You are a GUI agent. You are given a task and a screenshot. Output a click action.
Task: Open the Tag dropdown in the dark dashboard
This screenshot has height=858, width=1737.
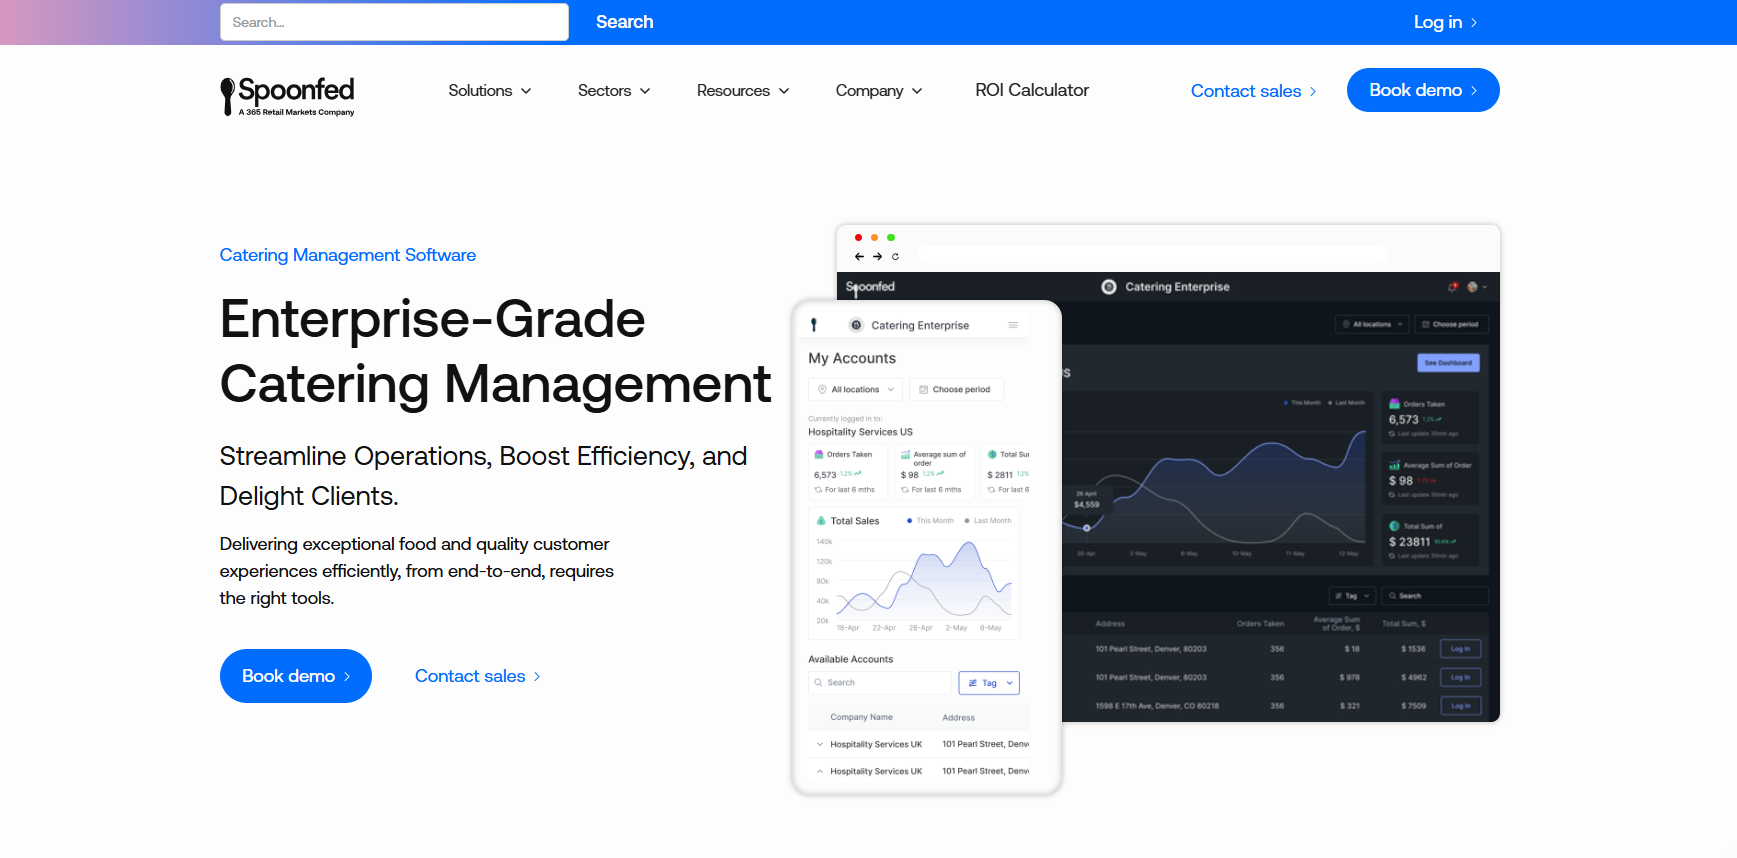tap(1353, 596)
